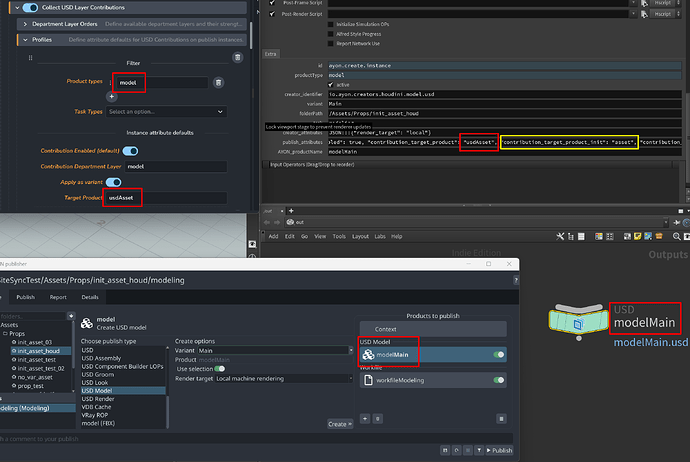Screen dimensions: 690x462
Task: Open Post-Render Script preset dropdown arrow
Action: tap(633, 14)
